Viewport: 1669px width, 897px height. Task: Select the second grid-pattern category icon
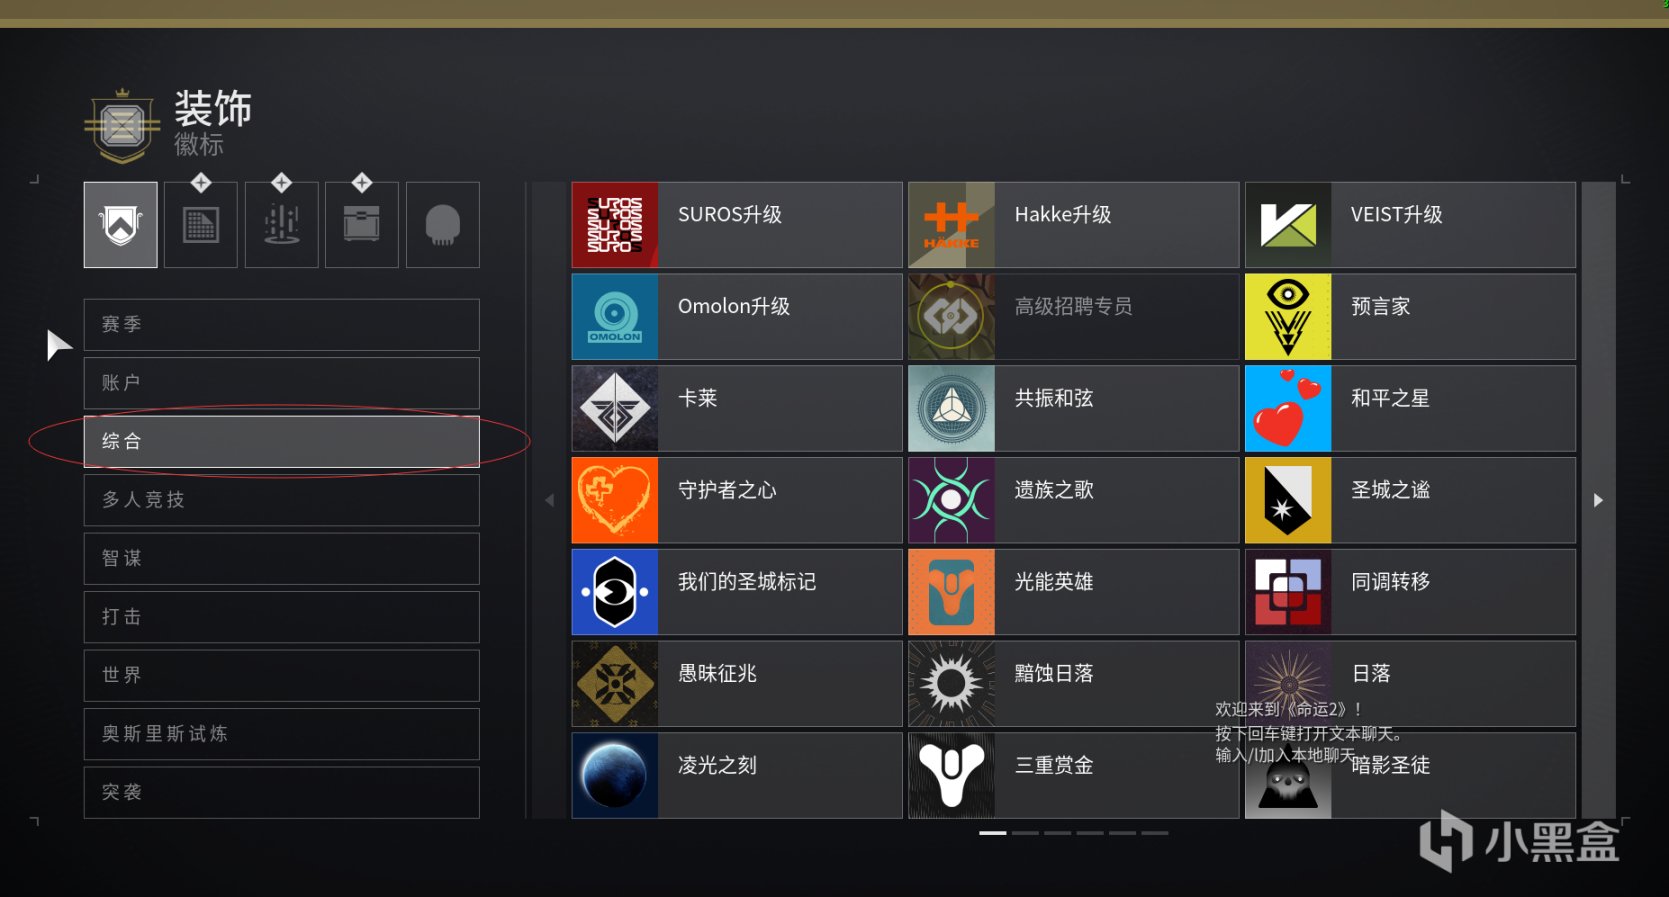tap(200, 225)
